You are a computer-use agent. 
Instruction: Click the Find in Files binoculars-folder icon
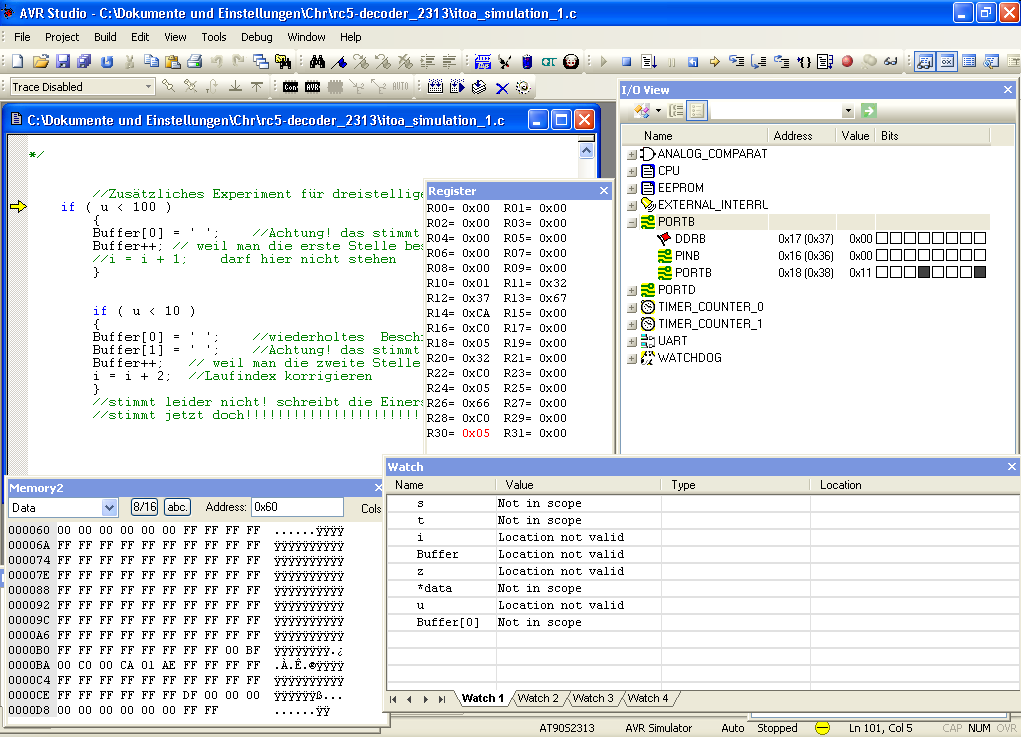click(283, 61)
